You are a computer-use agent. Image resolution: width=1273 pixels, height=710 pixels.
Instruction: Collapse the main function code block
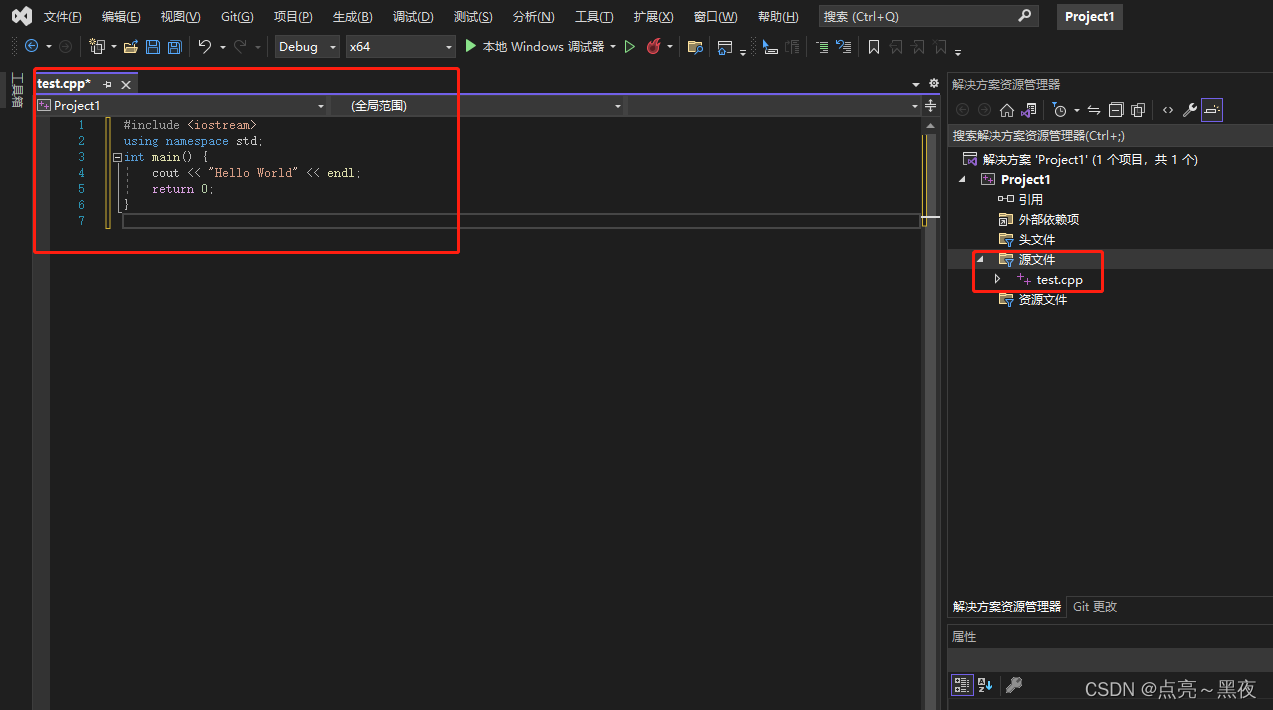117,157
